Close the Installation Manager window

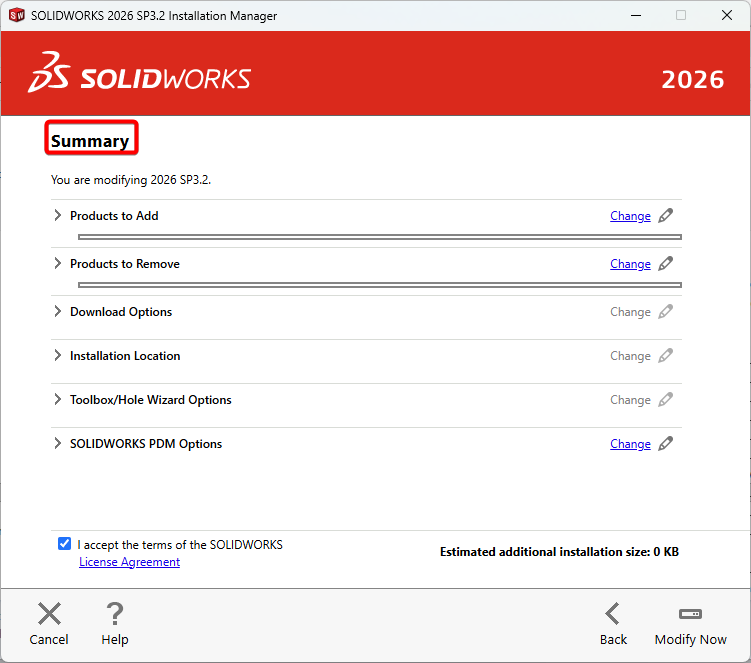727,15
